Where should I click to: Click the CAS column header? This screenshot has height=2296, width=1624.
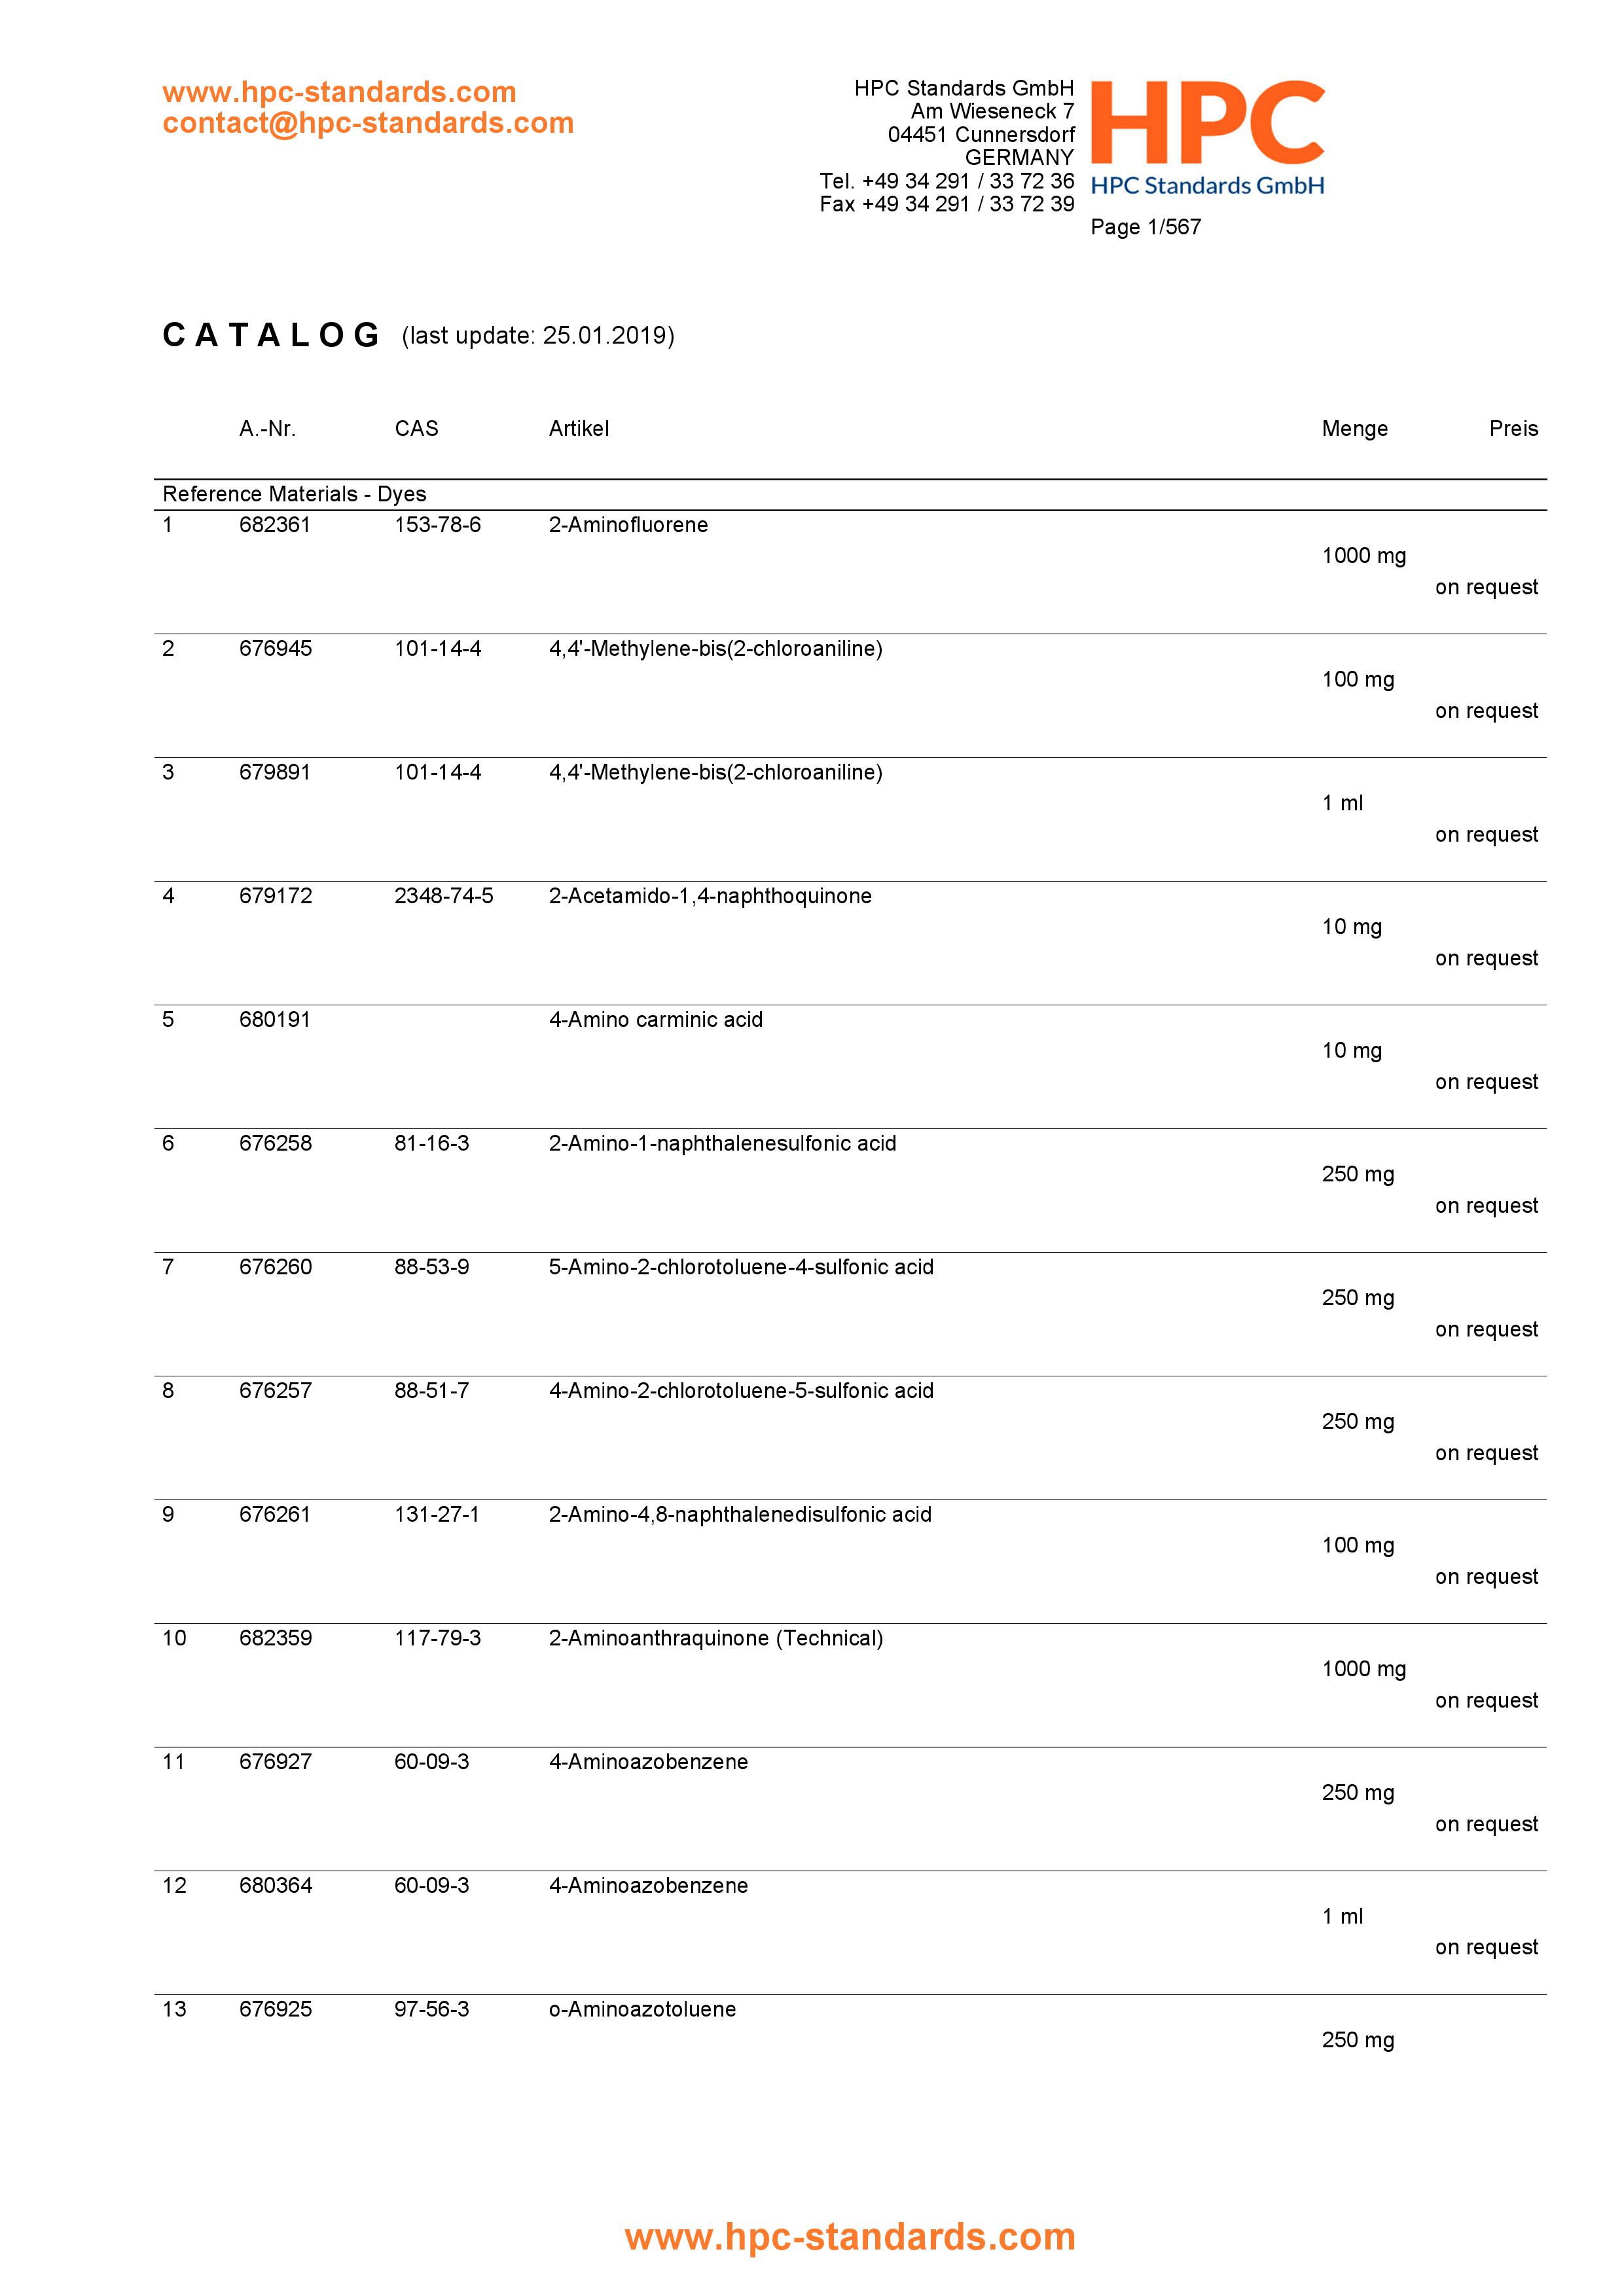416,429
